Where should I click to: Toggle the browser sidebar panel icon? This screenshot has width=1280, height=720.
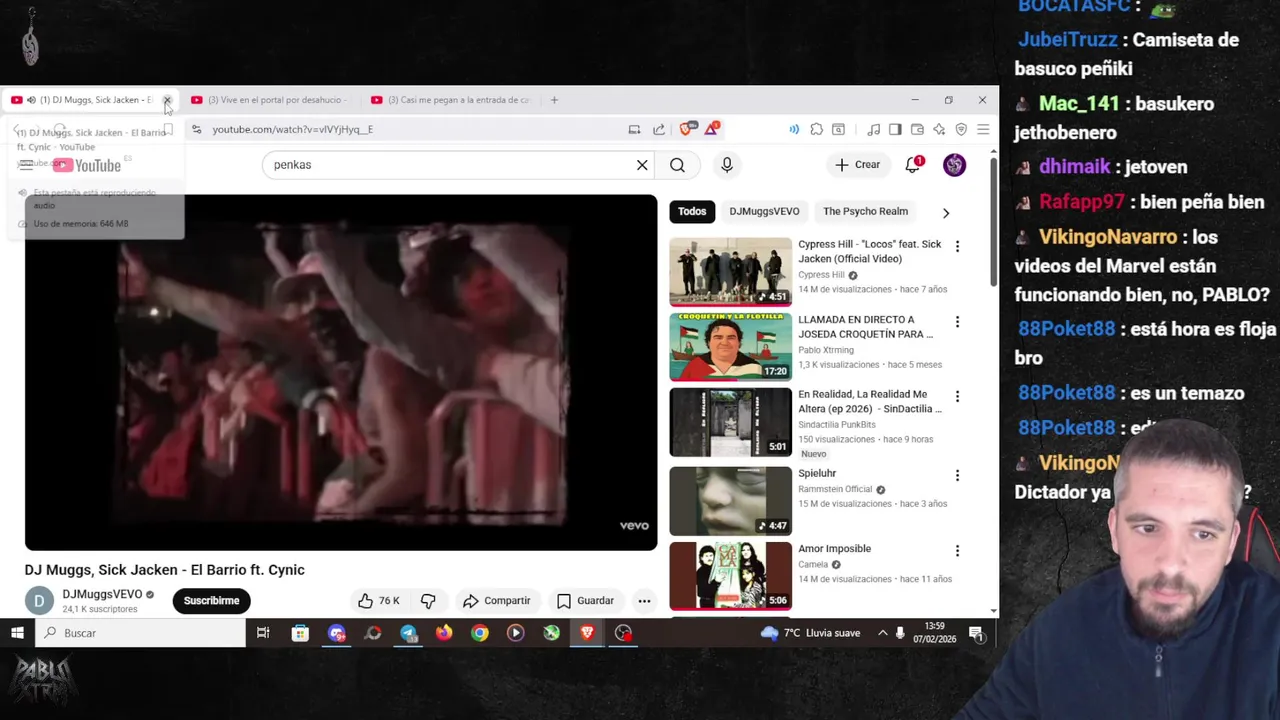[x=895, y=129]
